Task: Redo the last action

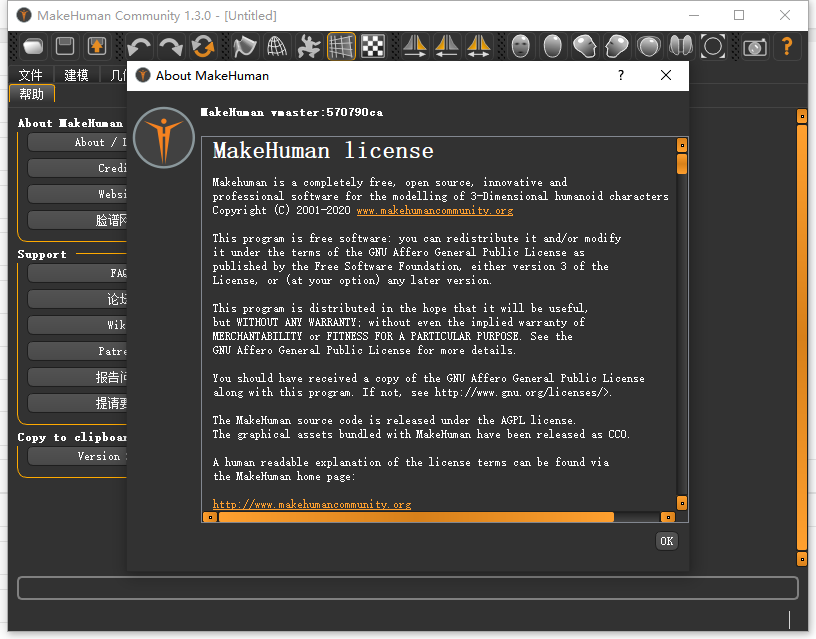Action: click(171, 46)
